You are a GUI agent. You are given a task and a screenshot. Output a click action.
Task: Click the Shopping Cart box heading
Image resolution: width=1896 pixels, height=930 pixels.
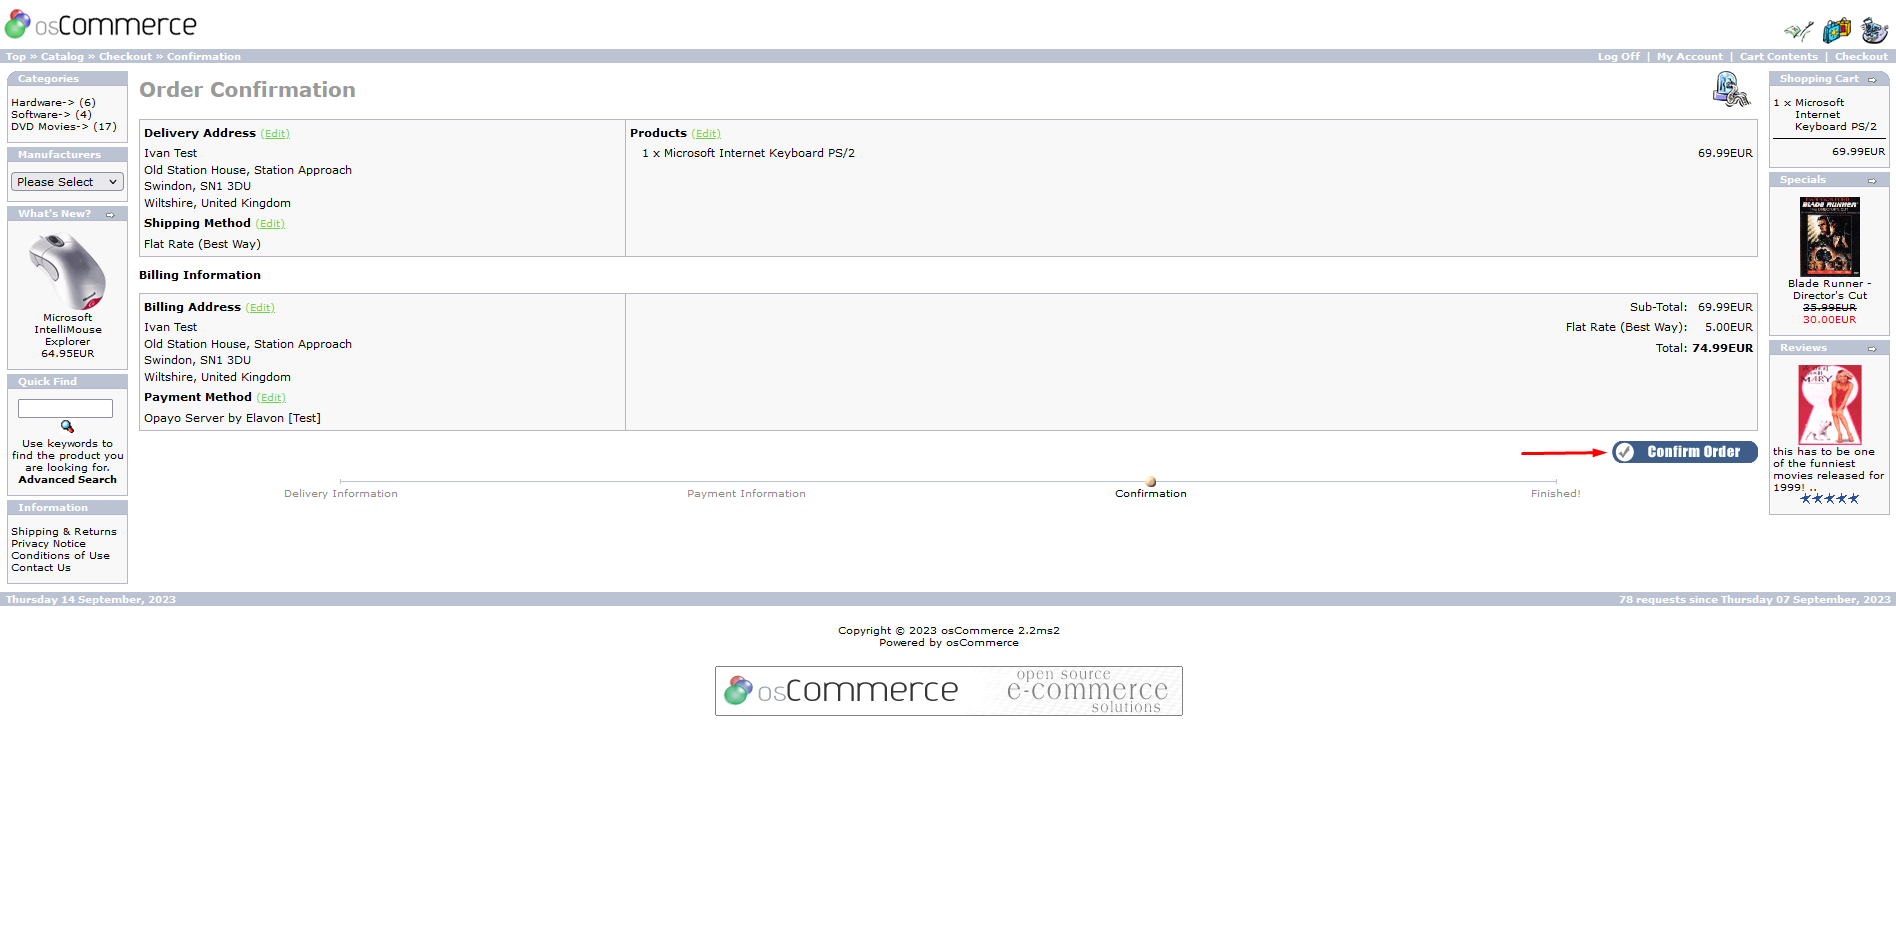point(1819,79)
